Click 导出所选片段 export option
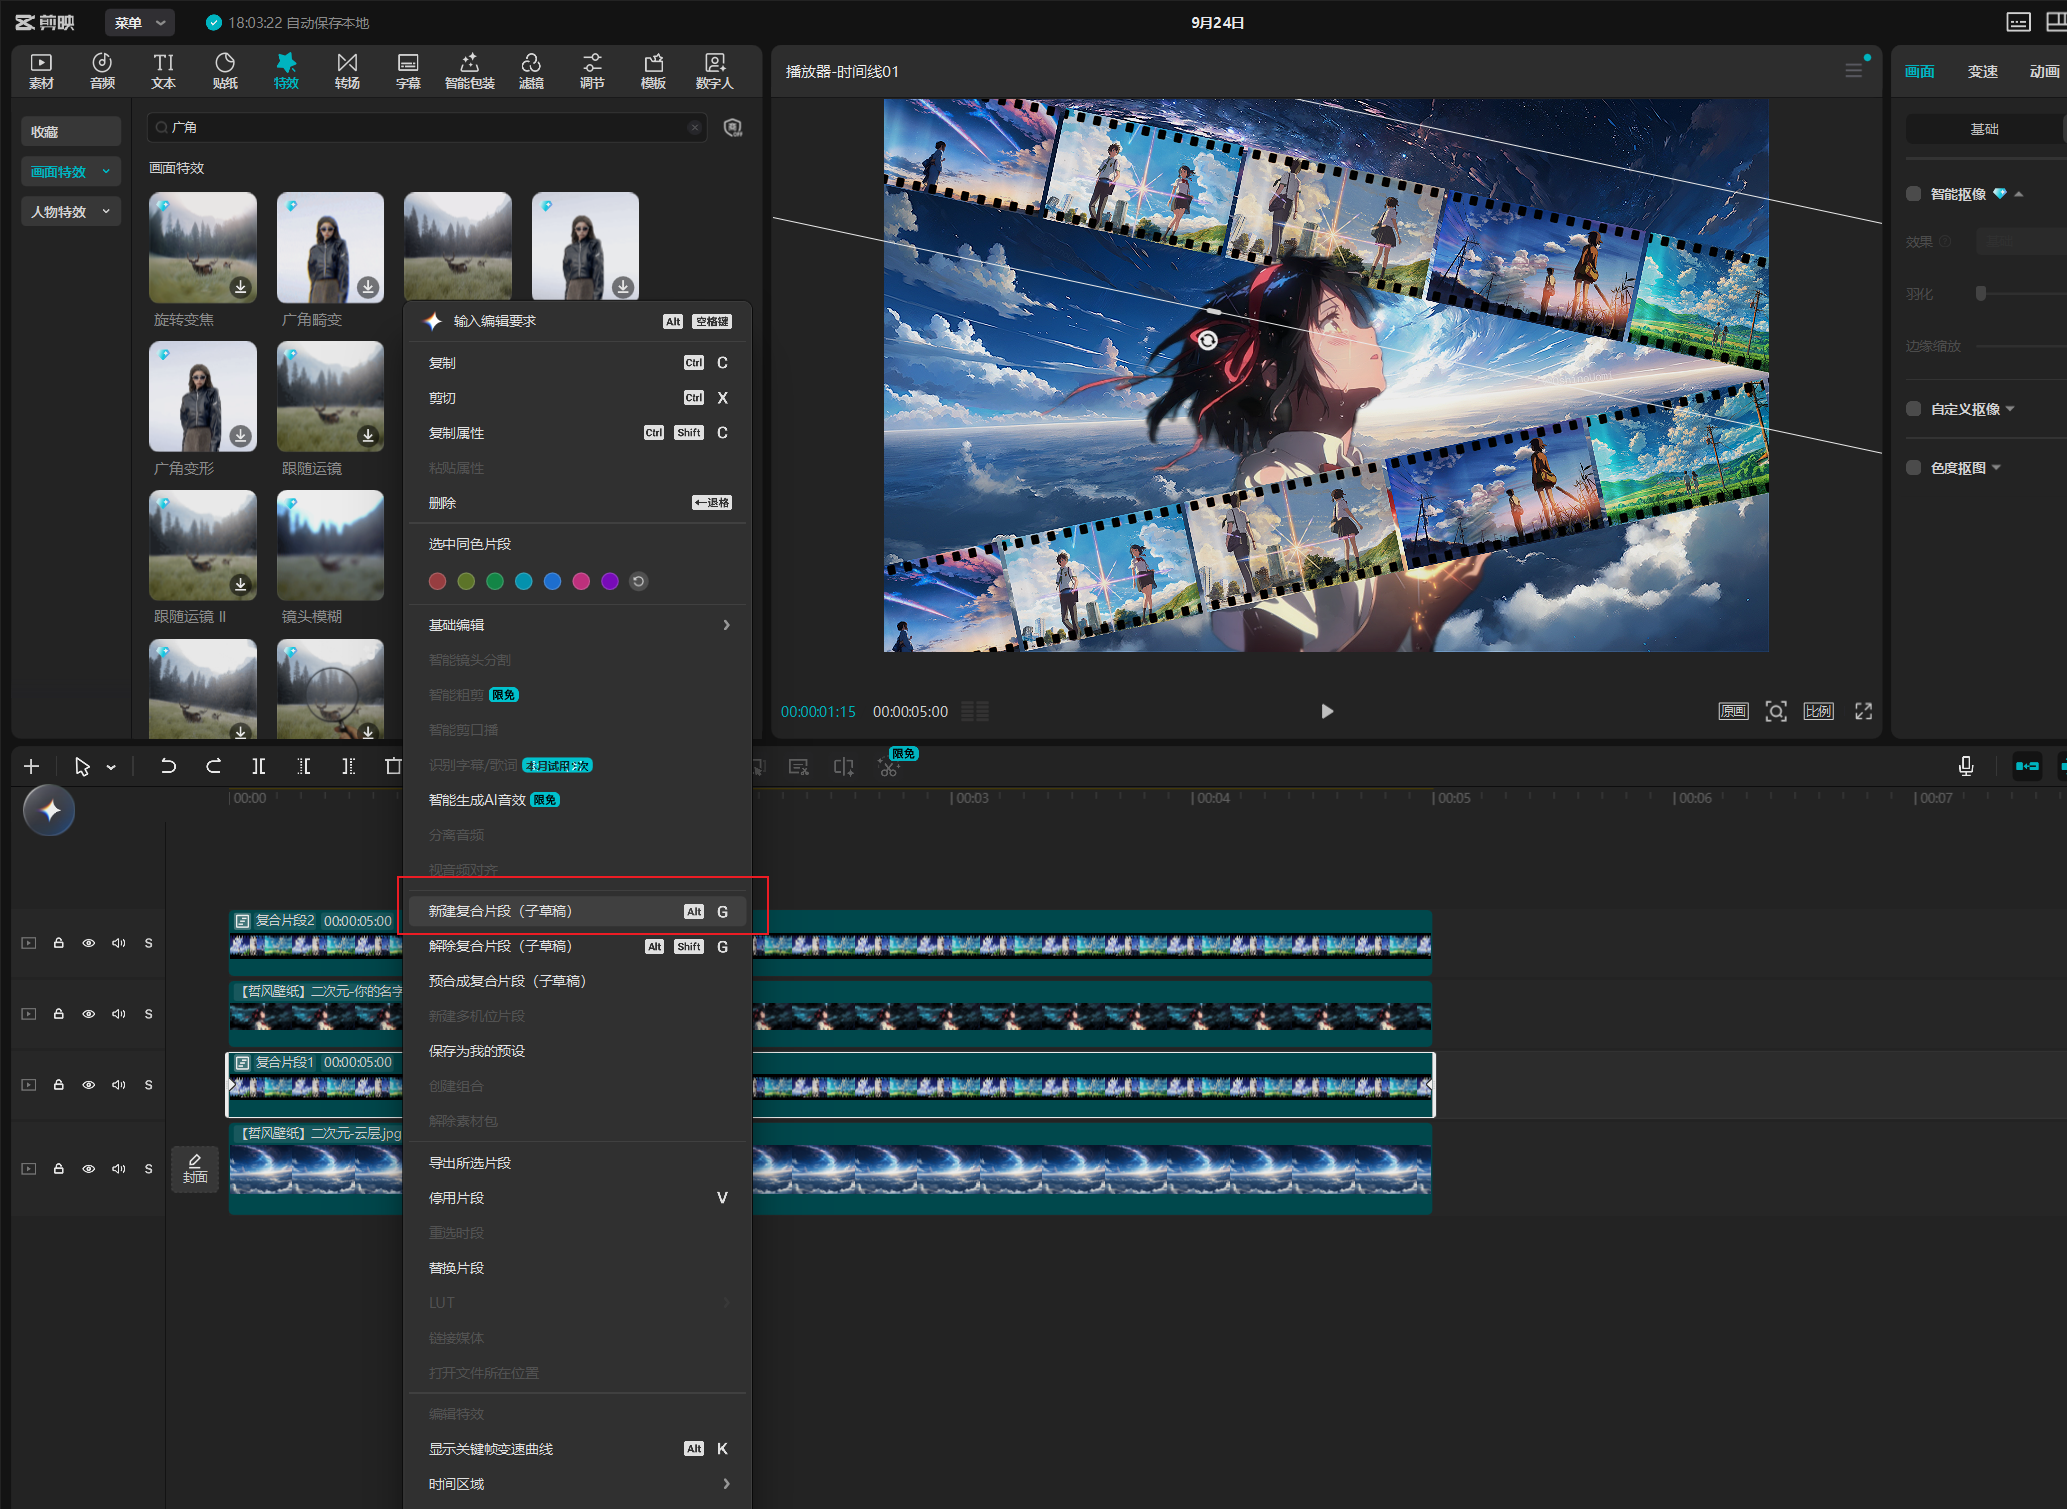Image resolution: width=2067 pixels, height=1509 pixels. click(x=578, y=1163)
